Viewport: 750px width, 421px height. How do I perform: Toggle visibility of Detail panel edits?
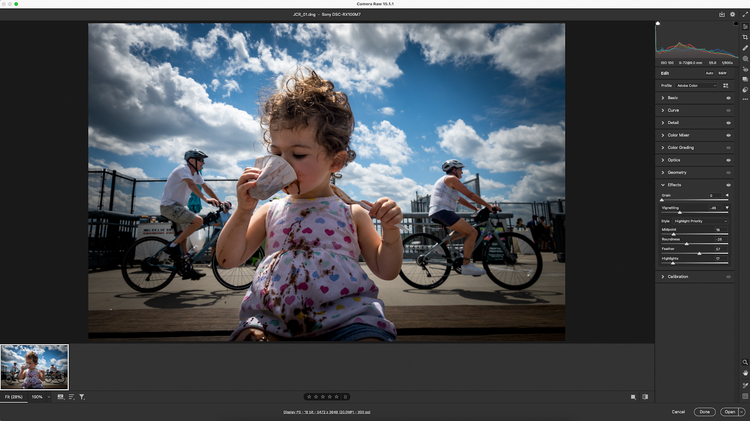728,123
